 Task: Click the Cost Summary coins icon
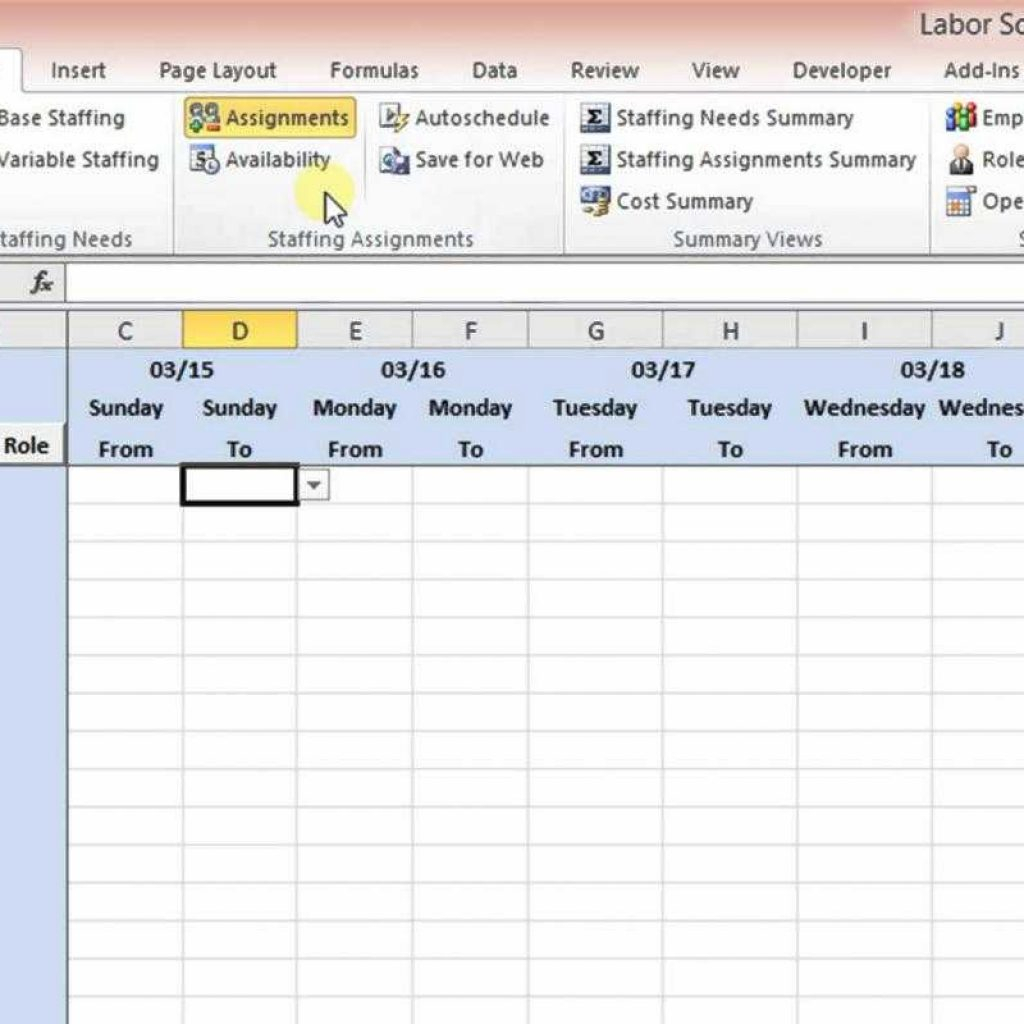point(595,201)
